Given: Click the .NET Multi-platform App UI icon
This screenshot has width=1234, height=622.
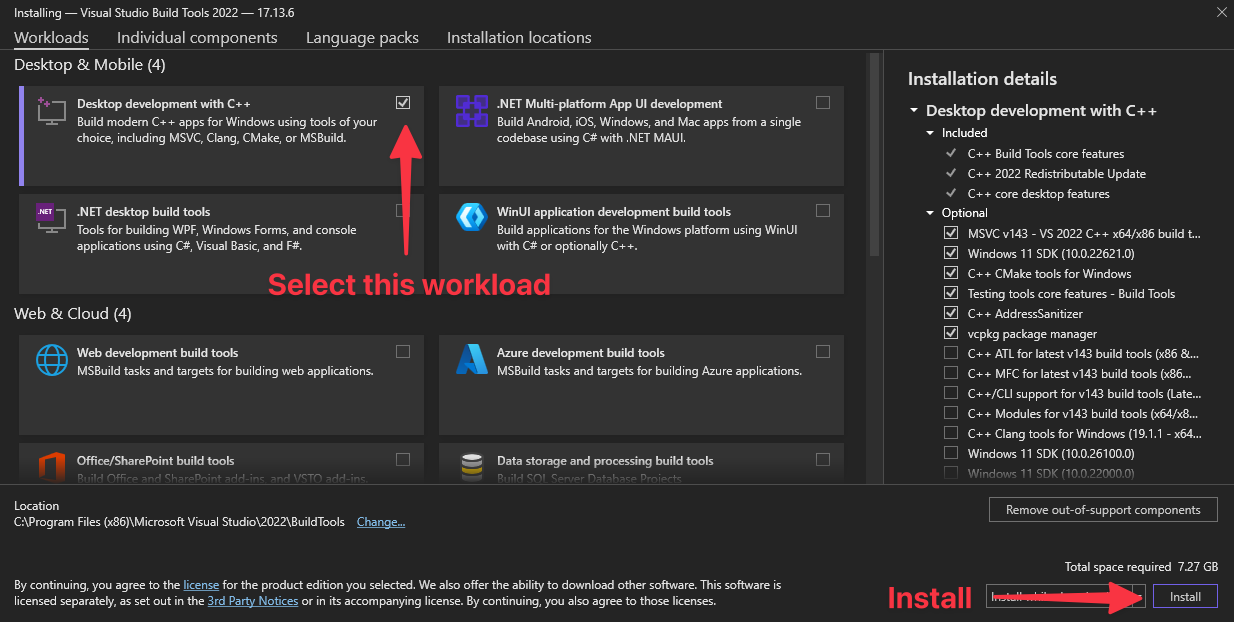Looking at the screenshot, I should tap(471, 112).
